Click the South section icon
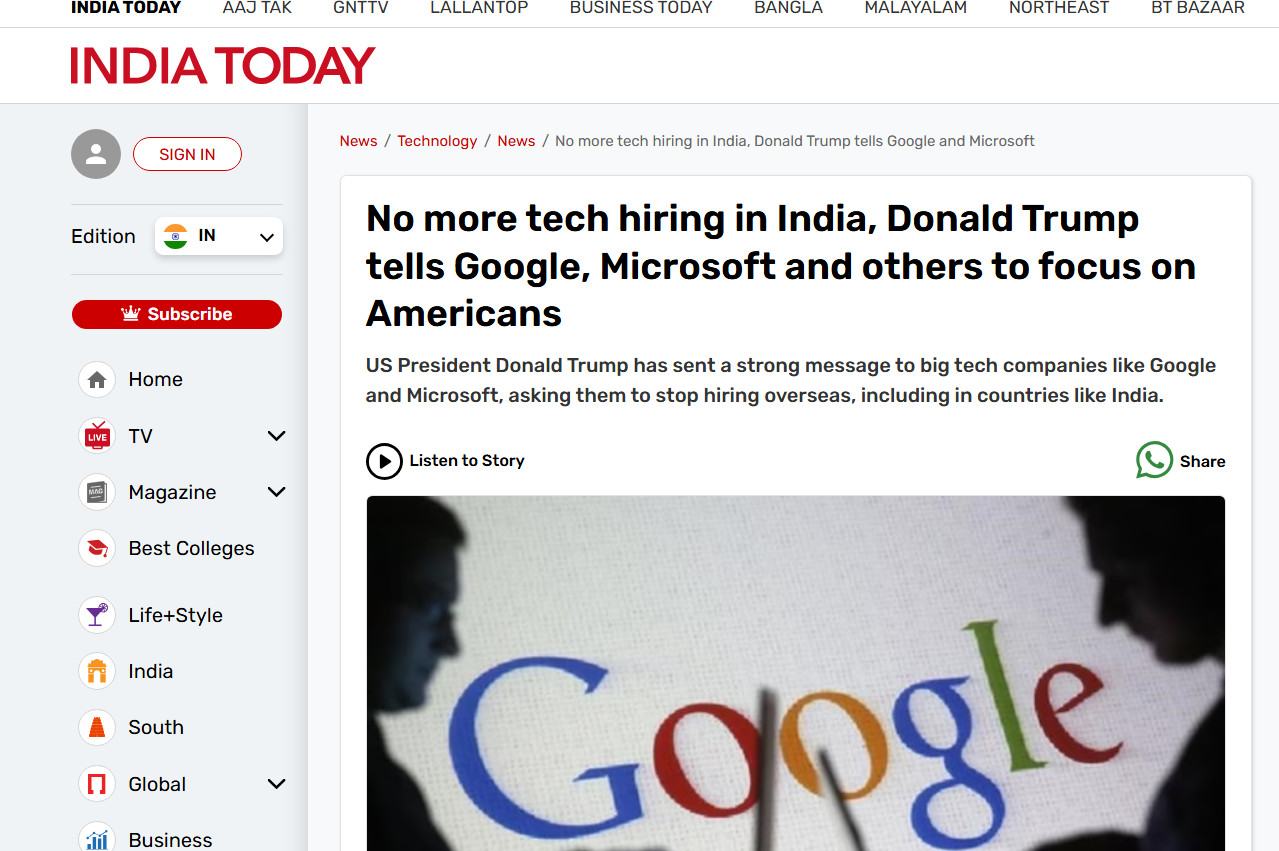The image size is (1279, 851). click(97, 727)
